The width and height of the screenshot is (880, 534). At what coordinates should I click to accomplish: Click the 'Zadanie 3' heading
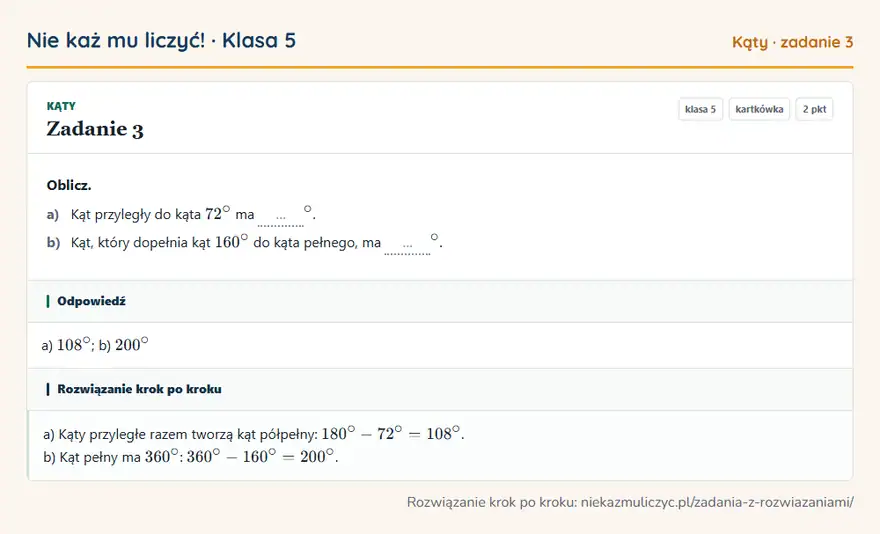95,129
